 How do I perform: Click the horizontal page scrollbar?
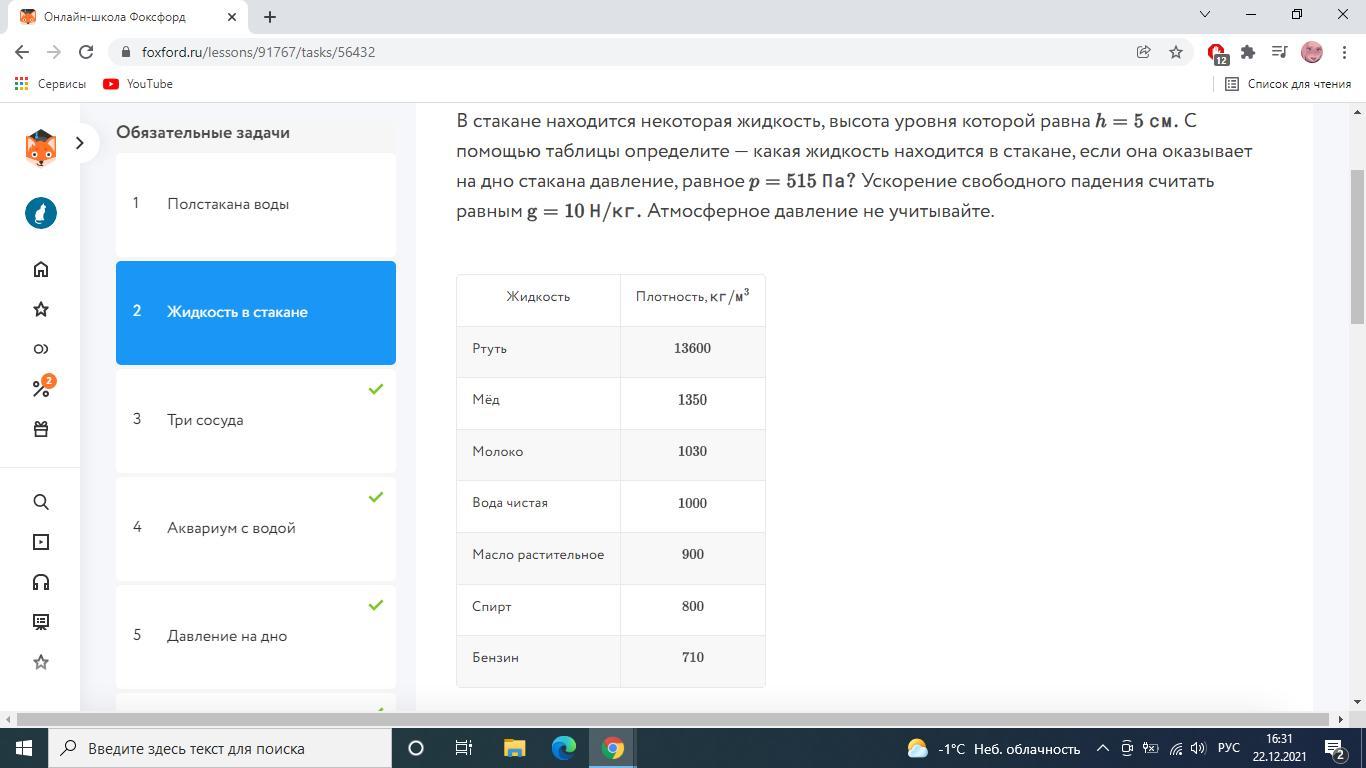(x=674, y=719)
